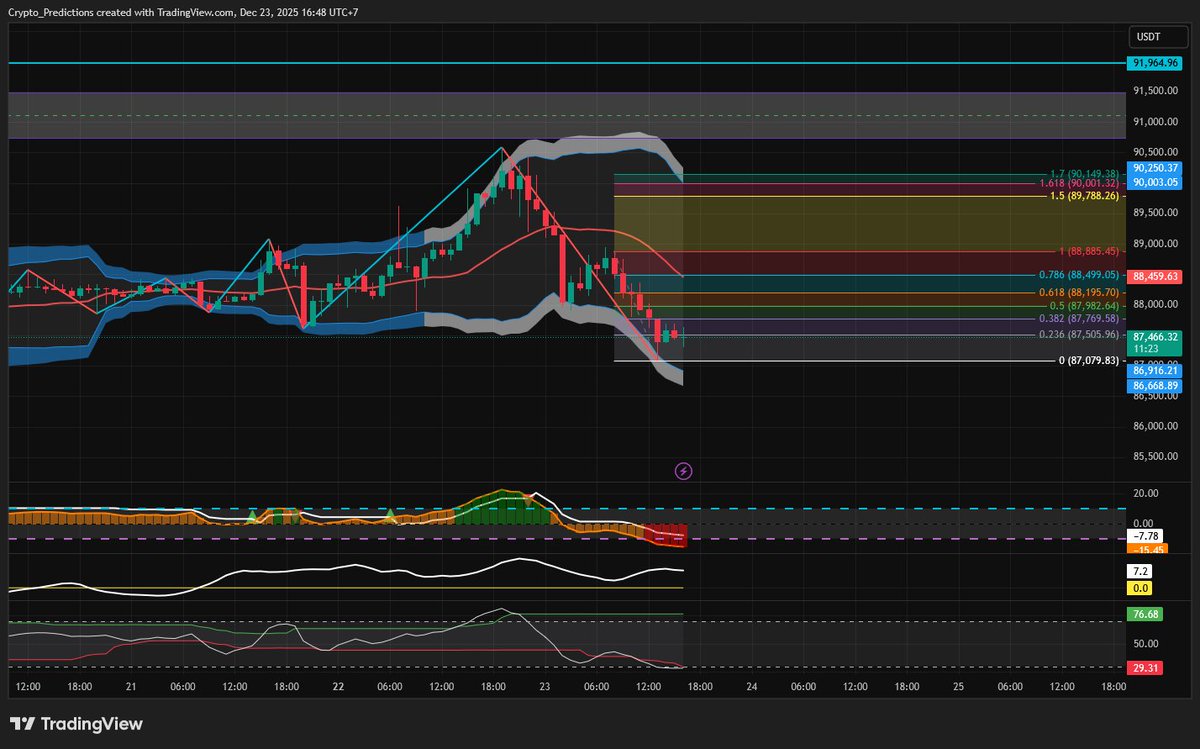
Task: Click the 90,250.37 blue price label
Action: (x=1153, y=168)
